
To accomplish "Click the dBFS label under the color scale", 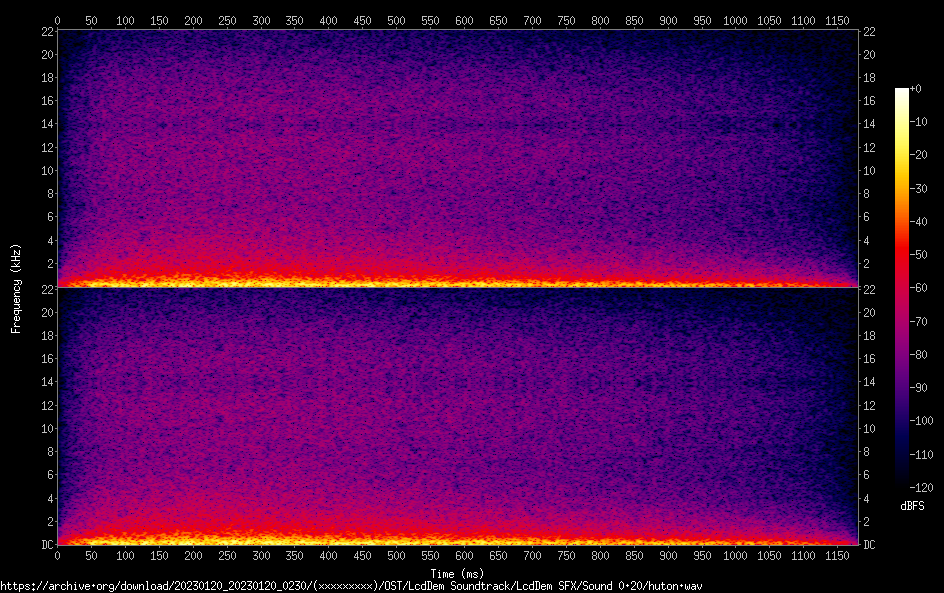I will tap(912, 506).
